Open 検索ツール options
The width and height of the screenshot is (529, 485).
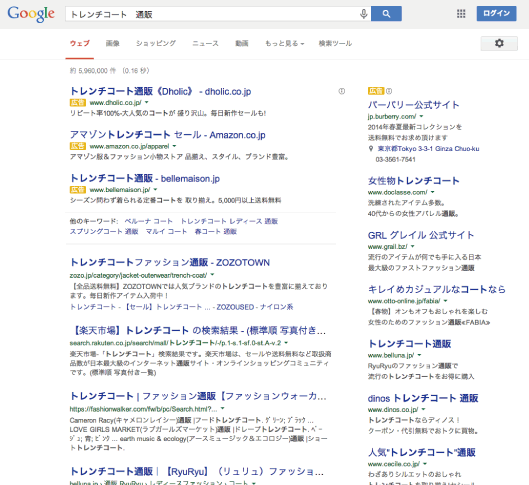335,43
